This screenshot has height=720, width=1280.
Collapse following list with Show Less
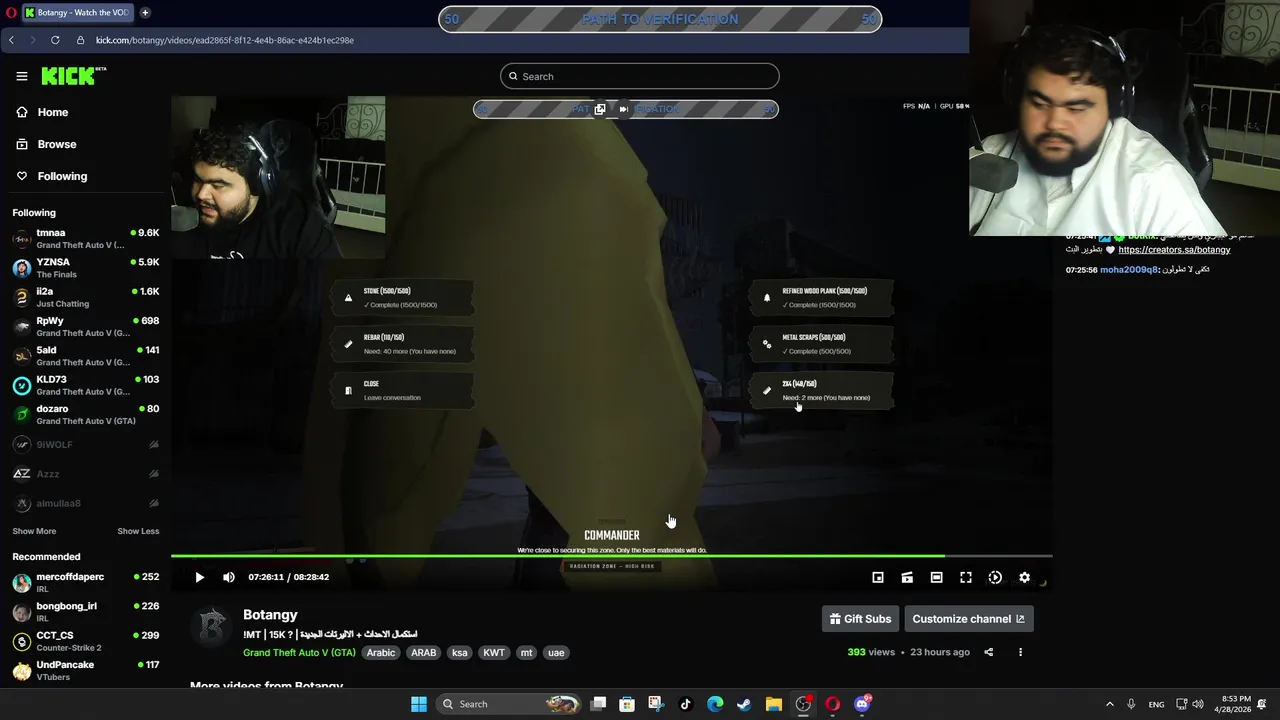point(138,531)
